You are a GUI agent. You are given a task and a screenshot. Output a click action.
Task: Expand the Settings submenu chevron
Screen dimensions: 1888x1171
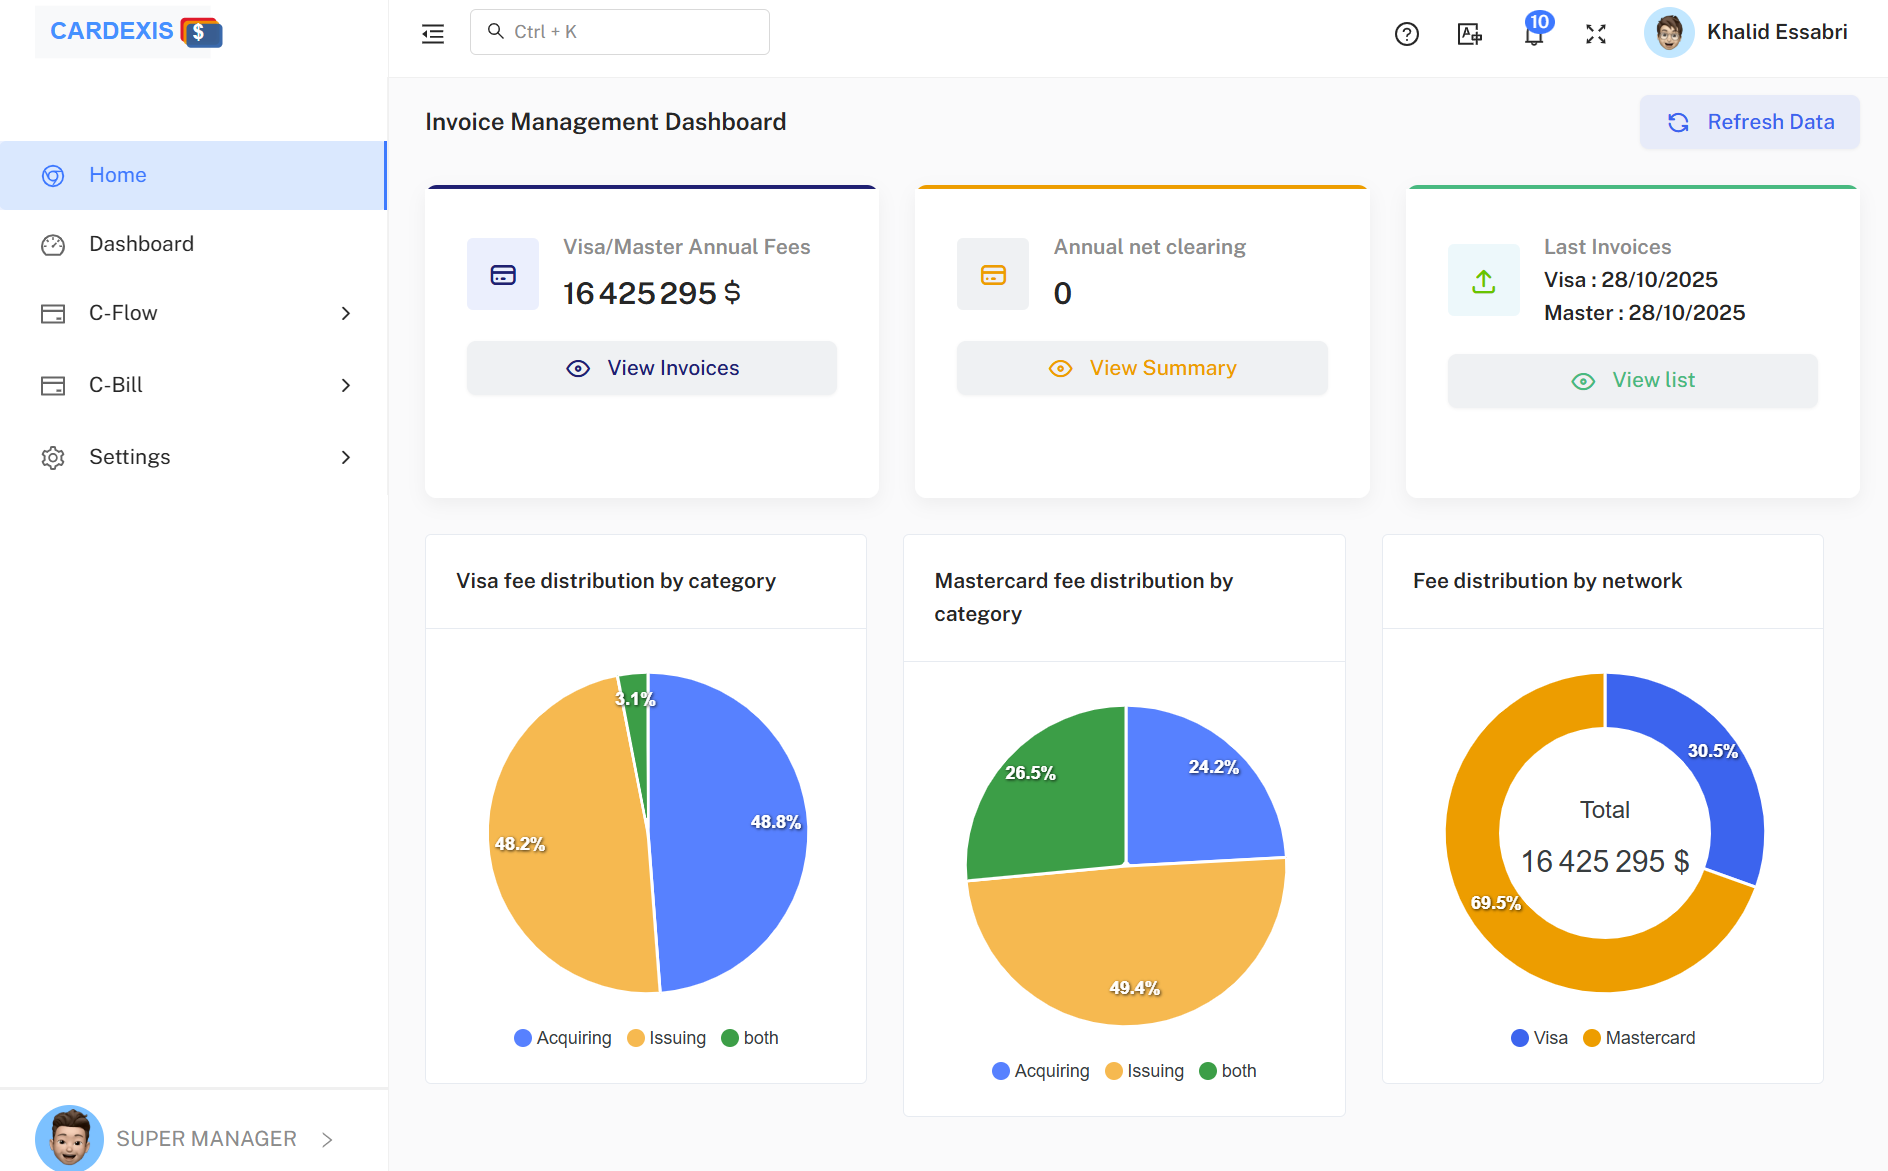345,457
